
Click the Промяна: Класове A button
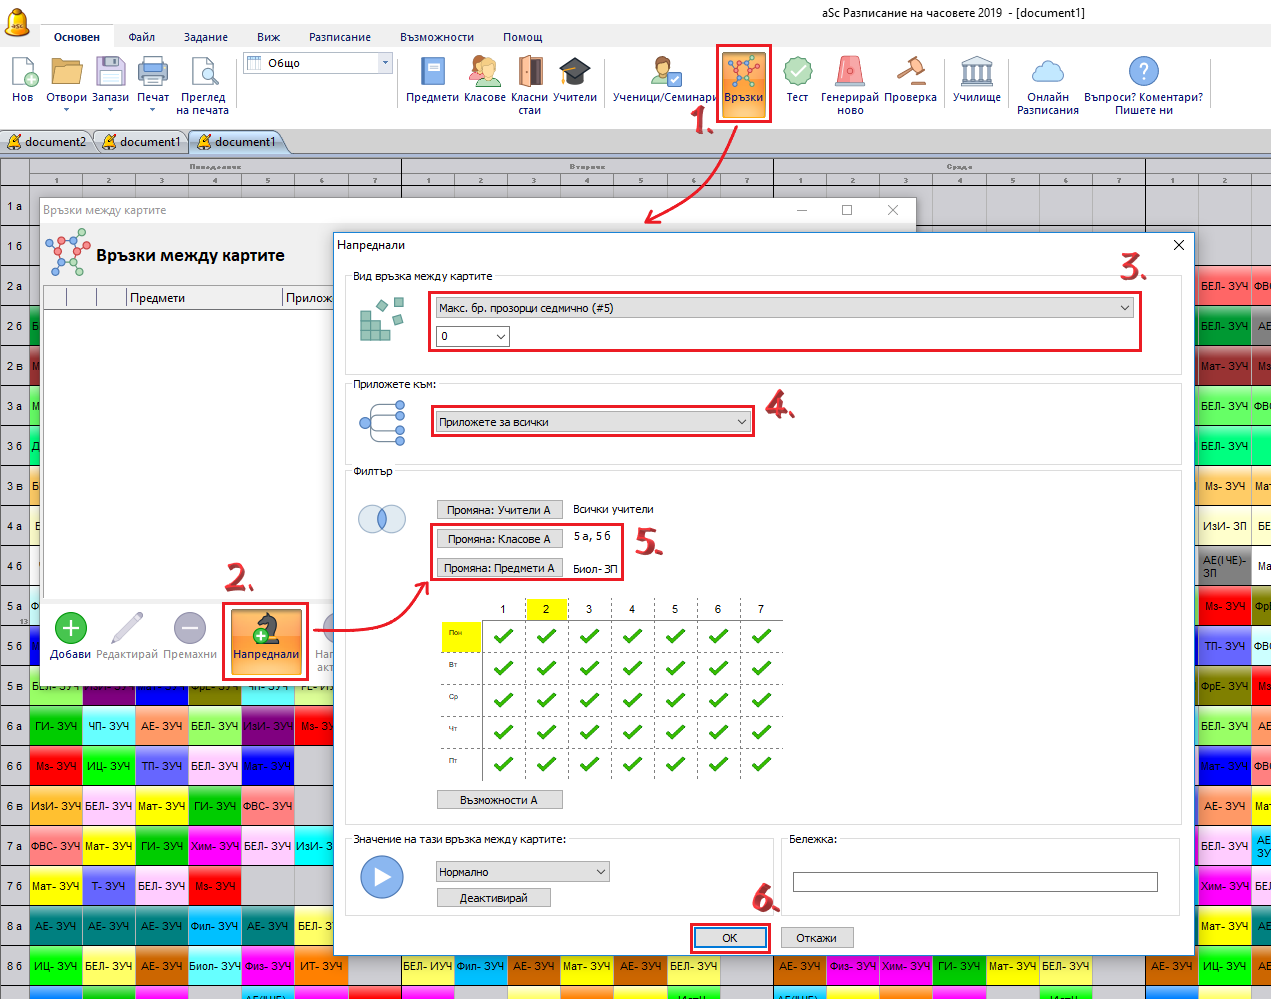[499, 539]
